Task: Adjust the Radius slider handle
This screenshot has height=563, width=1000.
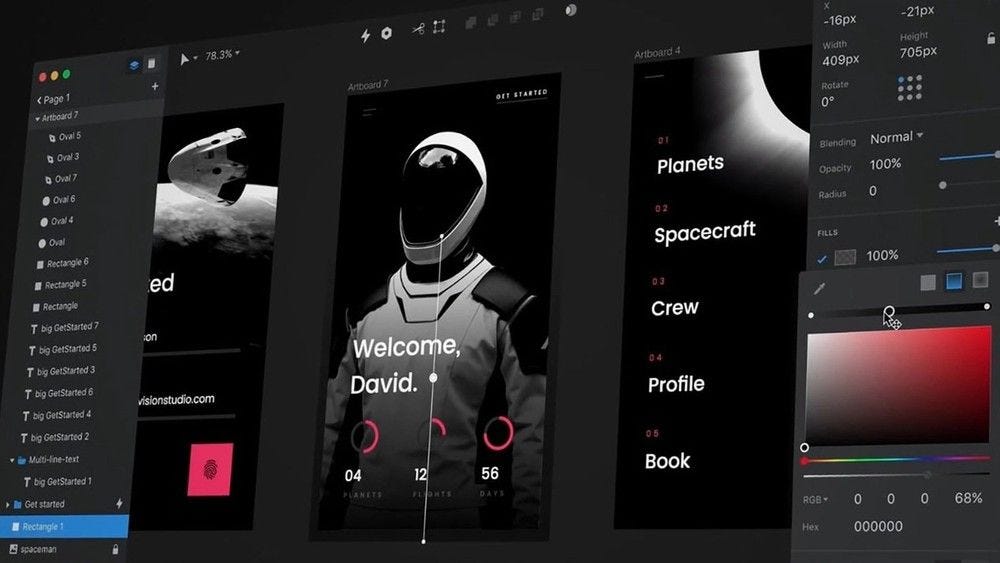Action: coord(943,186)
